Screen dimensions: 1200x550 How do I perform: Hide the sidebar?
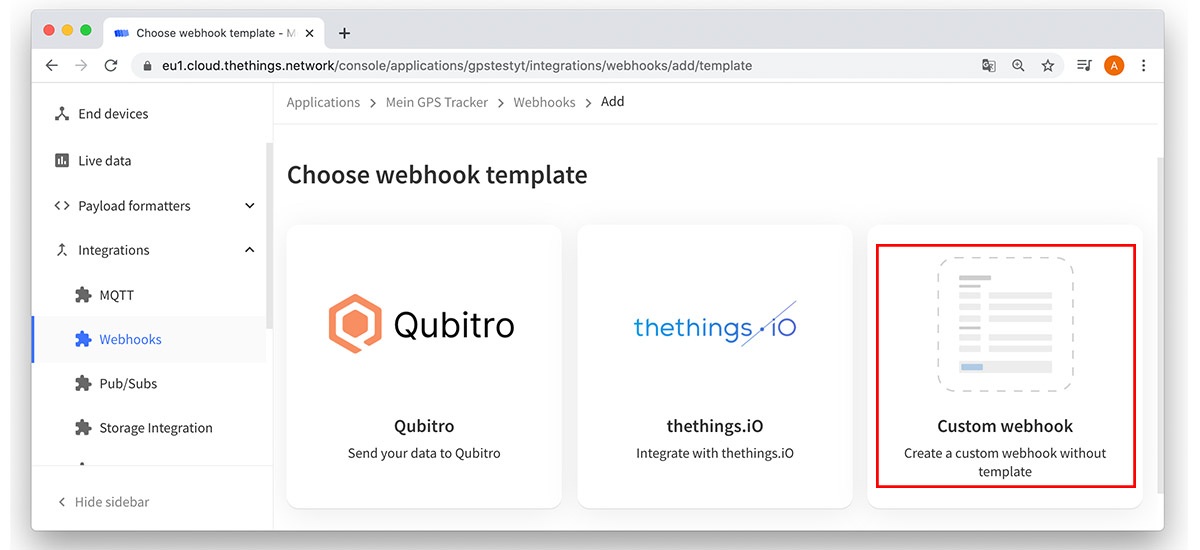click(102, 501)
